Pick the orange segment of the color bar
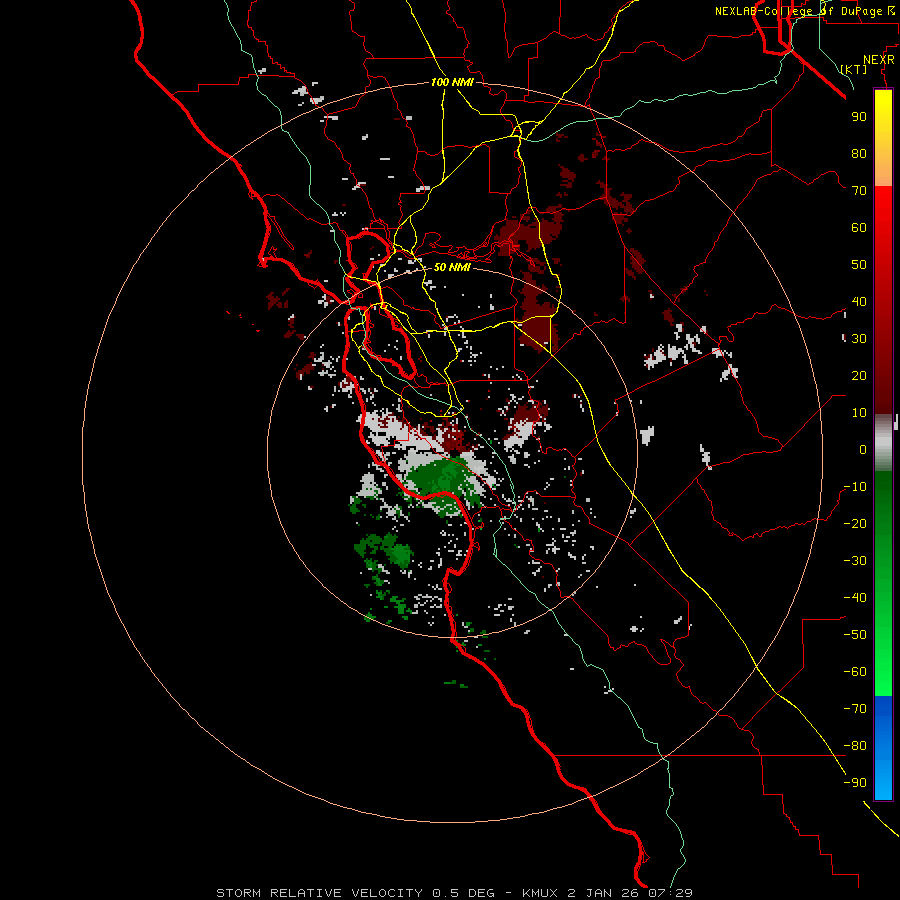The image size is (900, 900). (x=883, y=170)
